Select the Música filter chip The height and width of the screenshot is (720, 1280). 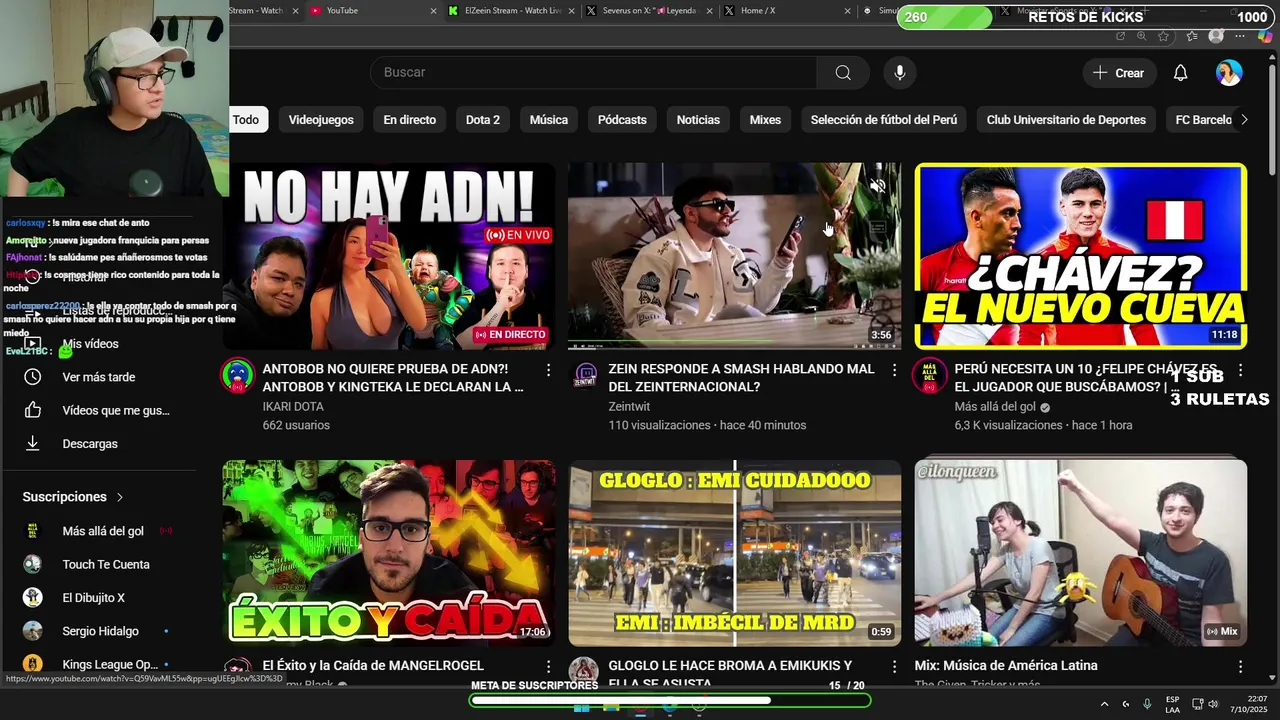[x=548, y=119]
